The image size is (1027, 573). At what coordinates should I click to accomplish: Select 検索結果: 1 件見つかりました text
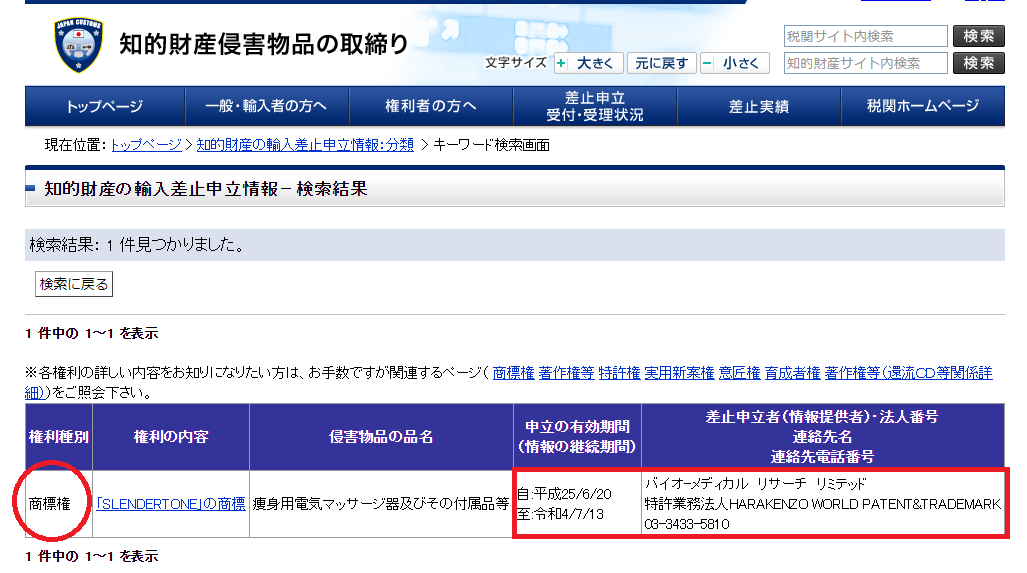[137, 245]
